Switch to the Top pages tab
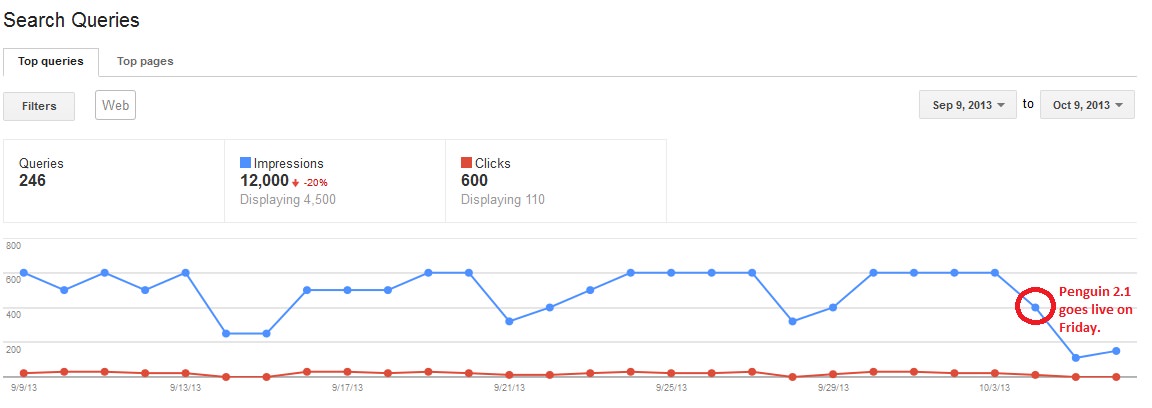This screenshot has height=408, width=1152. click(145, 62)
